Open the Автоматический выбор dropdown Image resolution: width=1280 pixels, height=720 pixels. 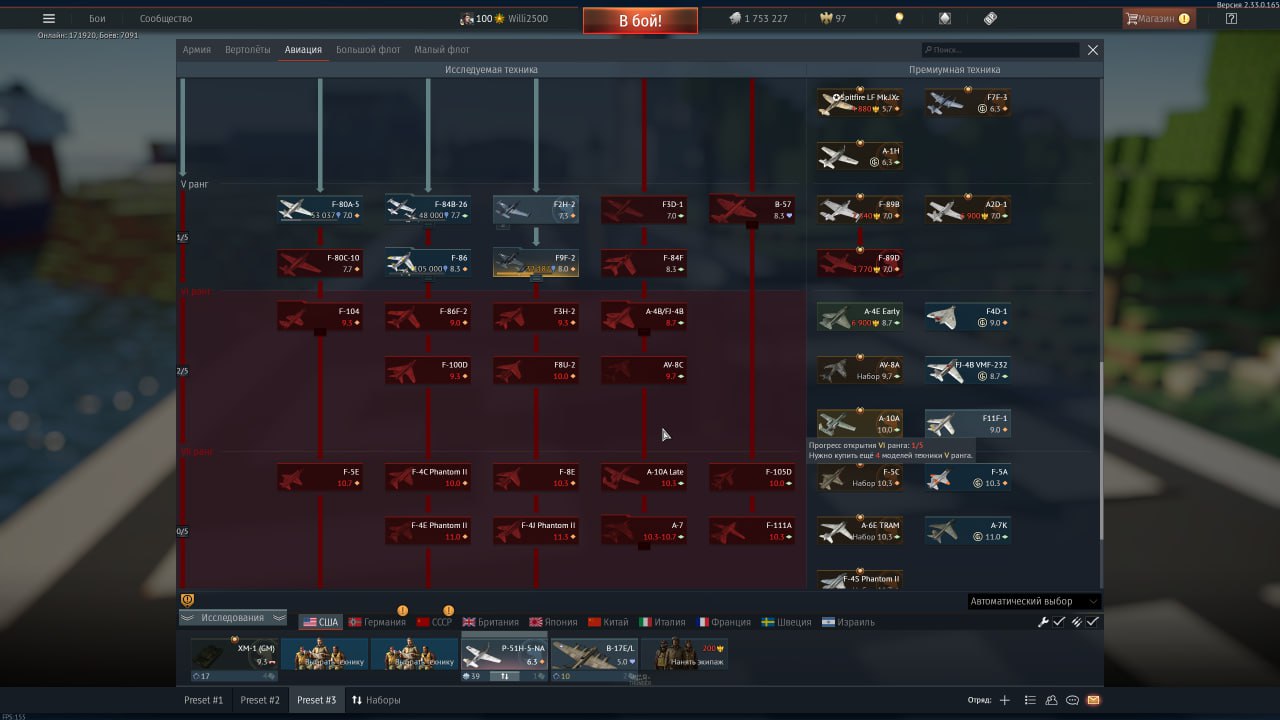click(x=1034, y=601)
